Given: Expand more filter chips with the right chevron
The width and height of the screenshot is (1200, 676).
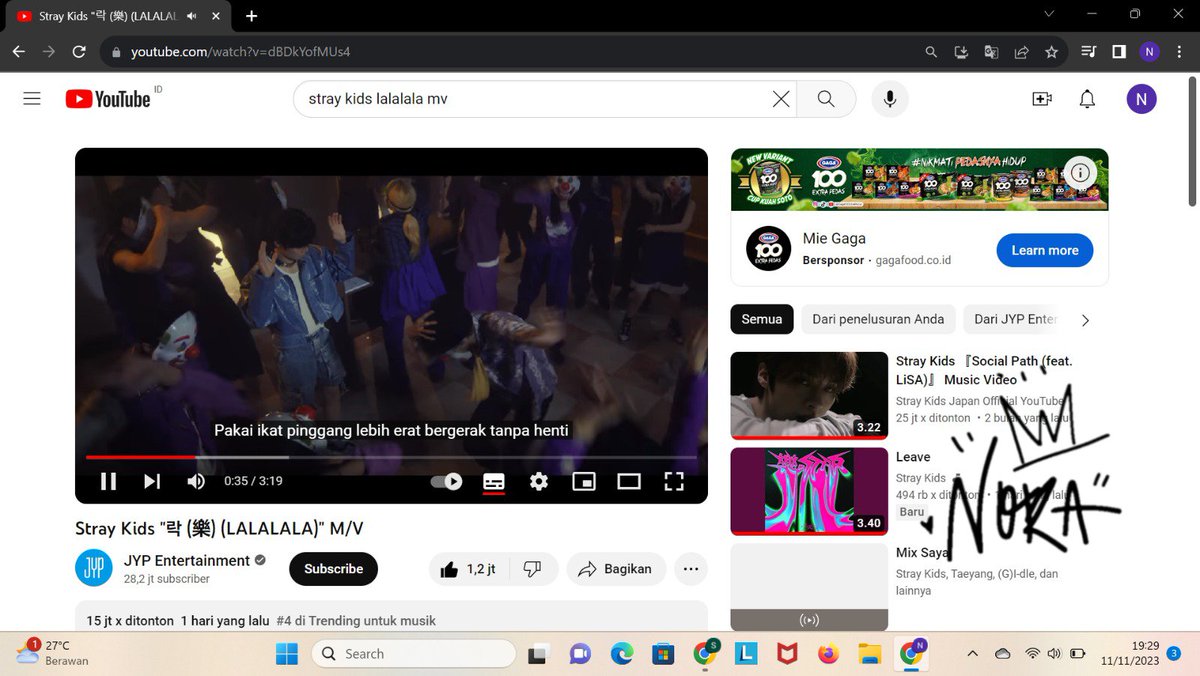Looking at the screenshot, I should coord(1085,320).
